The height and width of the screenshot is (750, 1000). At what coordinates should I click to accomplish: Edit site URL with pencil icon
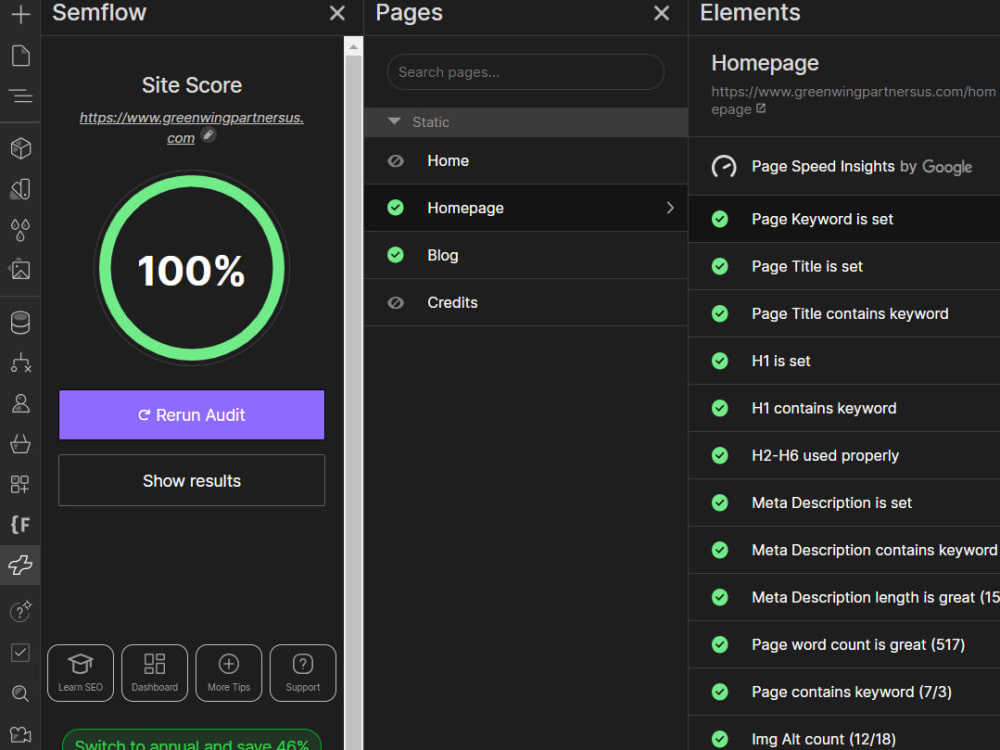pos(208,135)
